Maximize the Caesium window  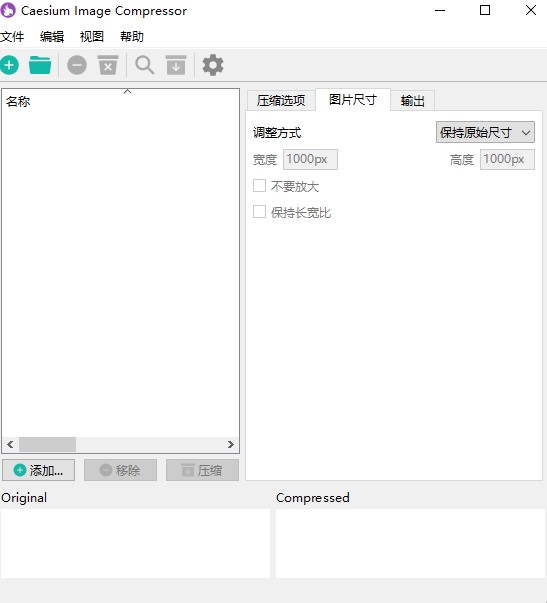(x=485, y=11)
